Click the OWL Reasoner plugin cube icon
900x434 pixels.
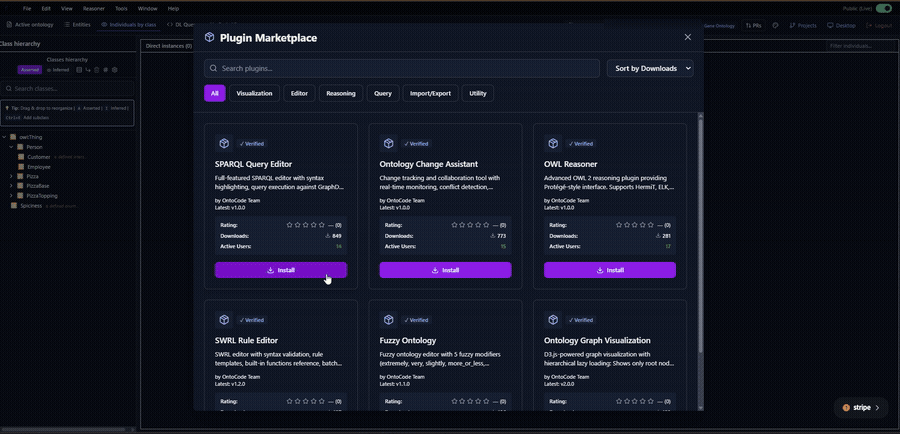tap(553, 144)
